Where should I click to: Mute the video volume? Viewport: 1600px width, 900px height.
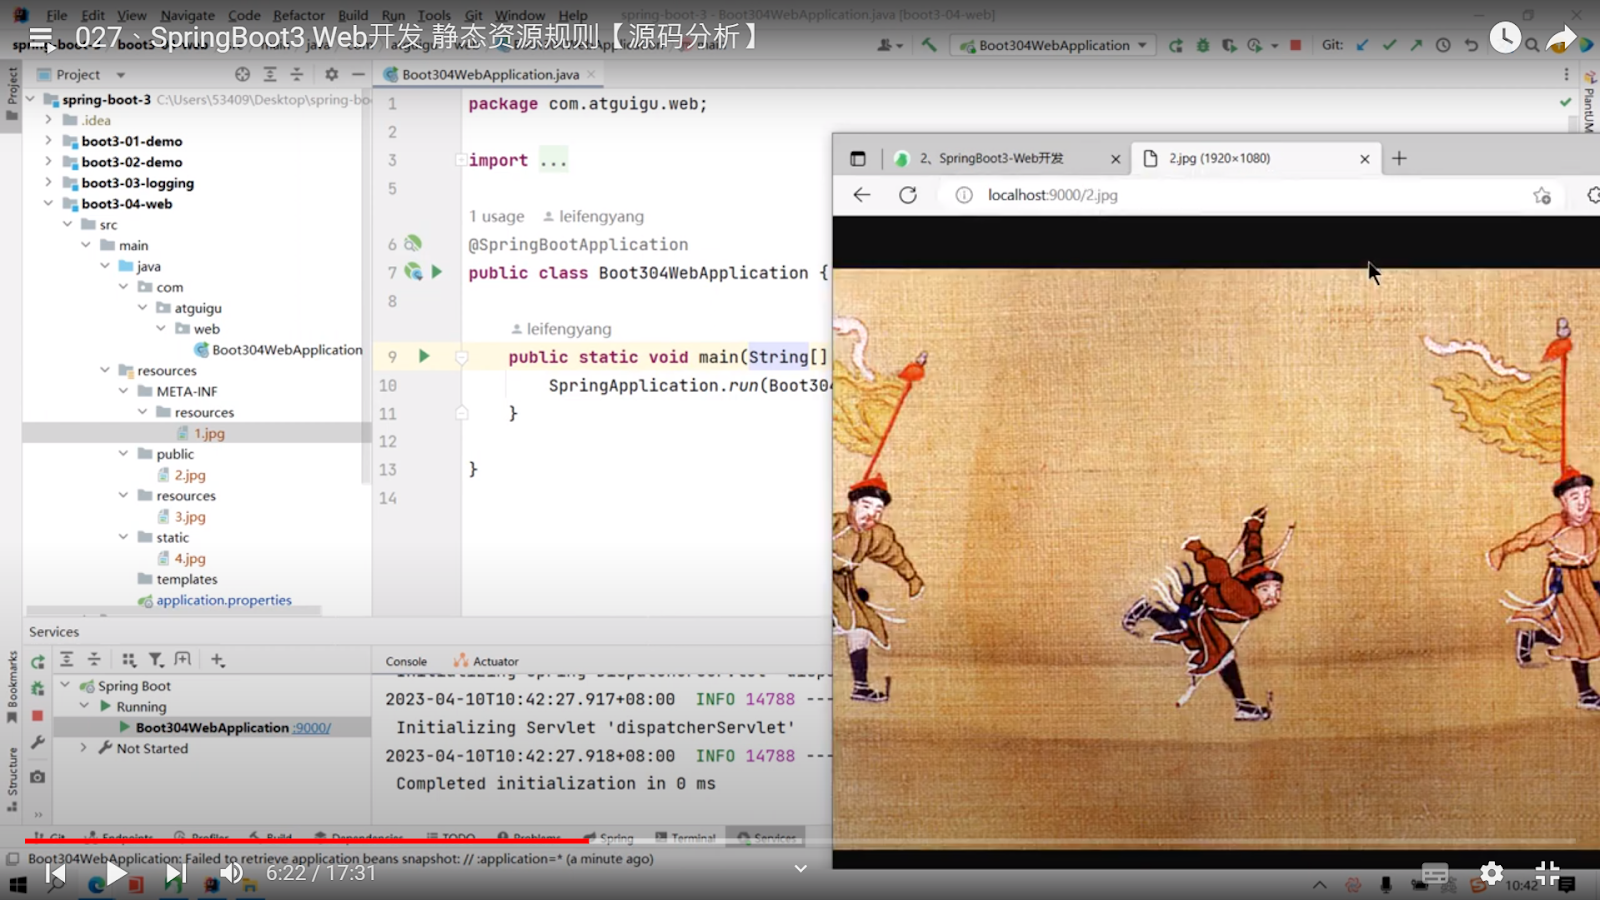pos(231,874)
